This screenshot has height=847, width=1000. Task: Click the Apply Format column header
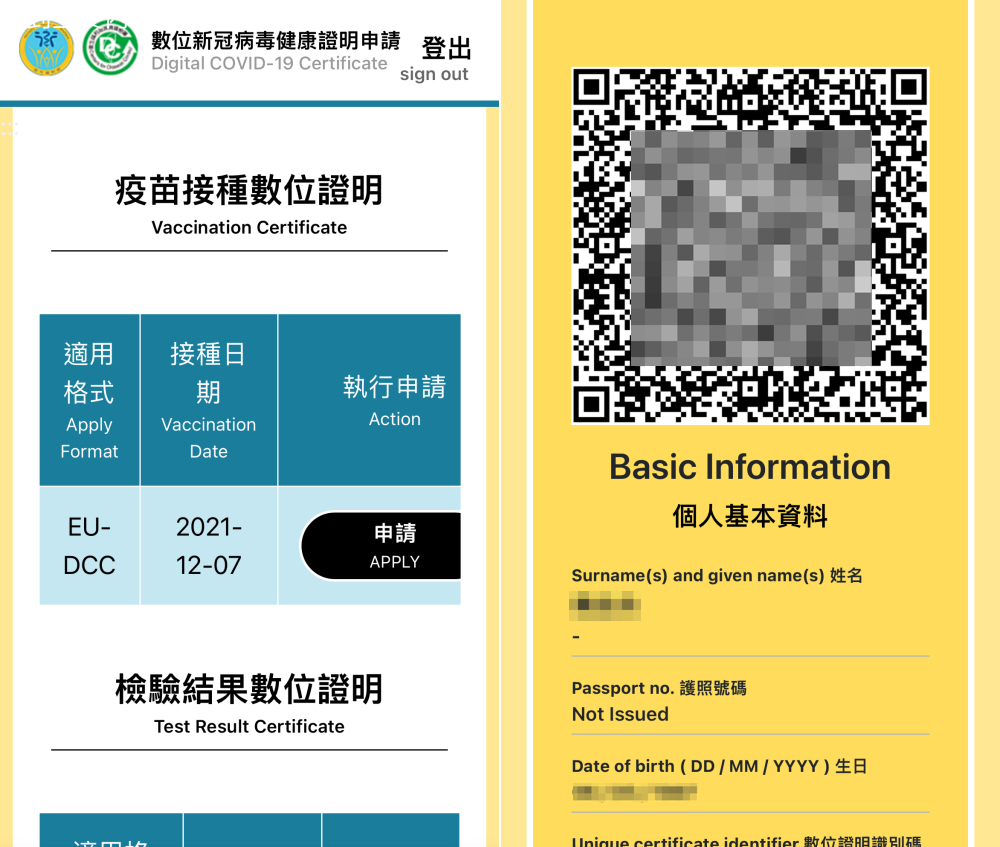pyautogui.click(x=89, y=400)
